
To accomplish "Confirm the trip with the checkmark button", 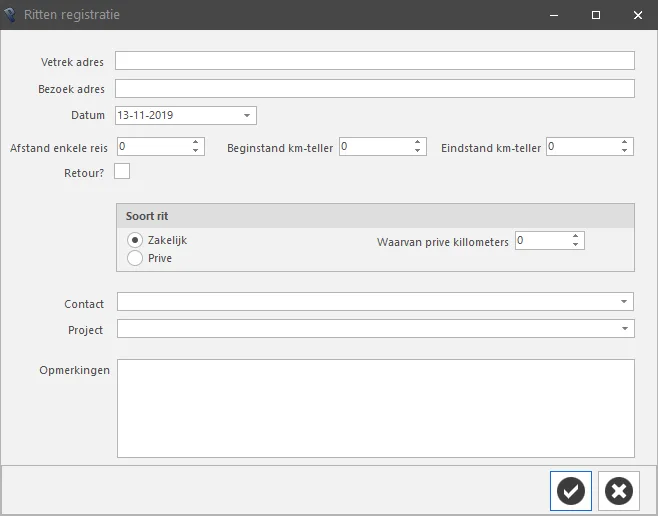I will pos(571,490).
